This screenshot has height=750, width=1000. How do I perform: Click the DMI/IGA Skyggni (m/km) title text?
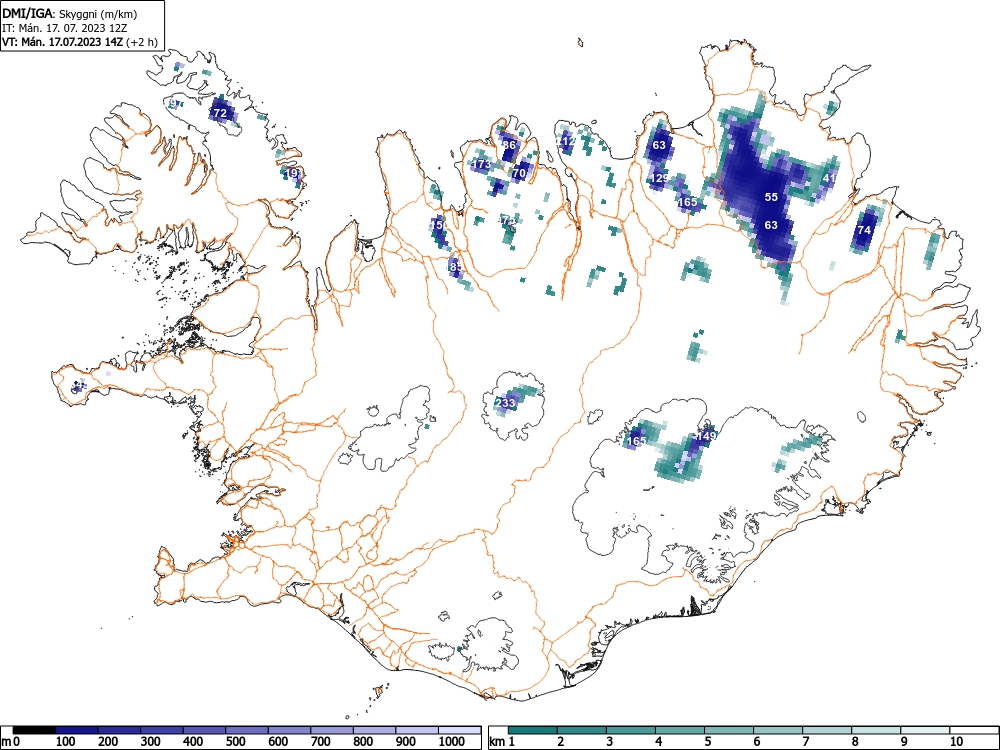click(70, 13)
